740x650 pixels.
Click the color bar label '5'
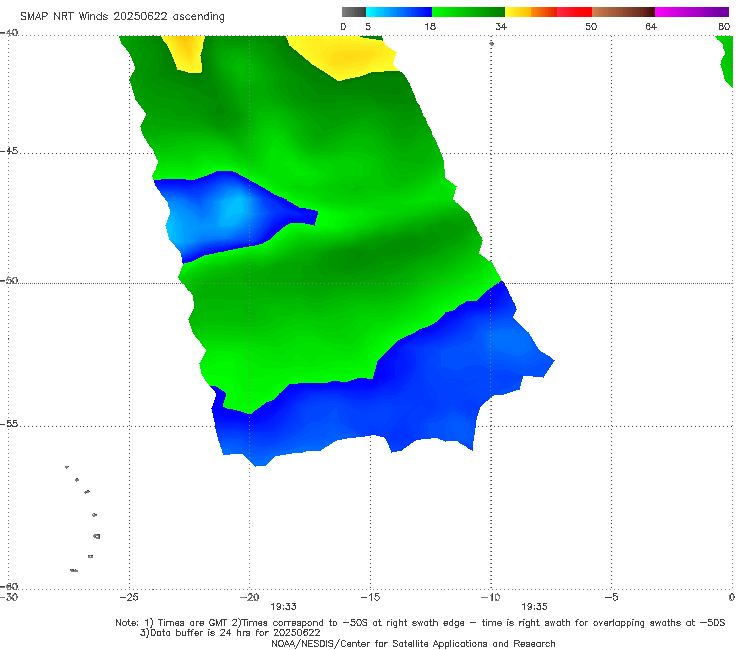pos(368,26)
